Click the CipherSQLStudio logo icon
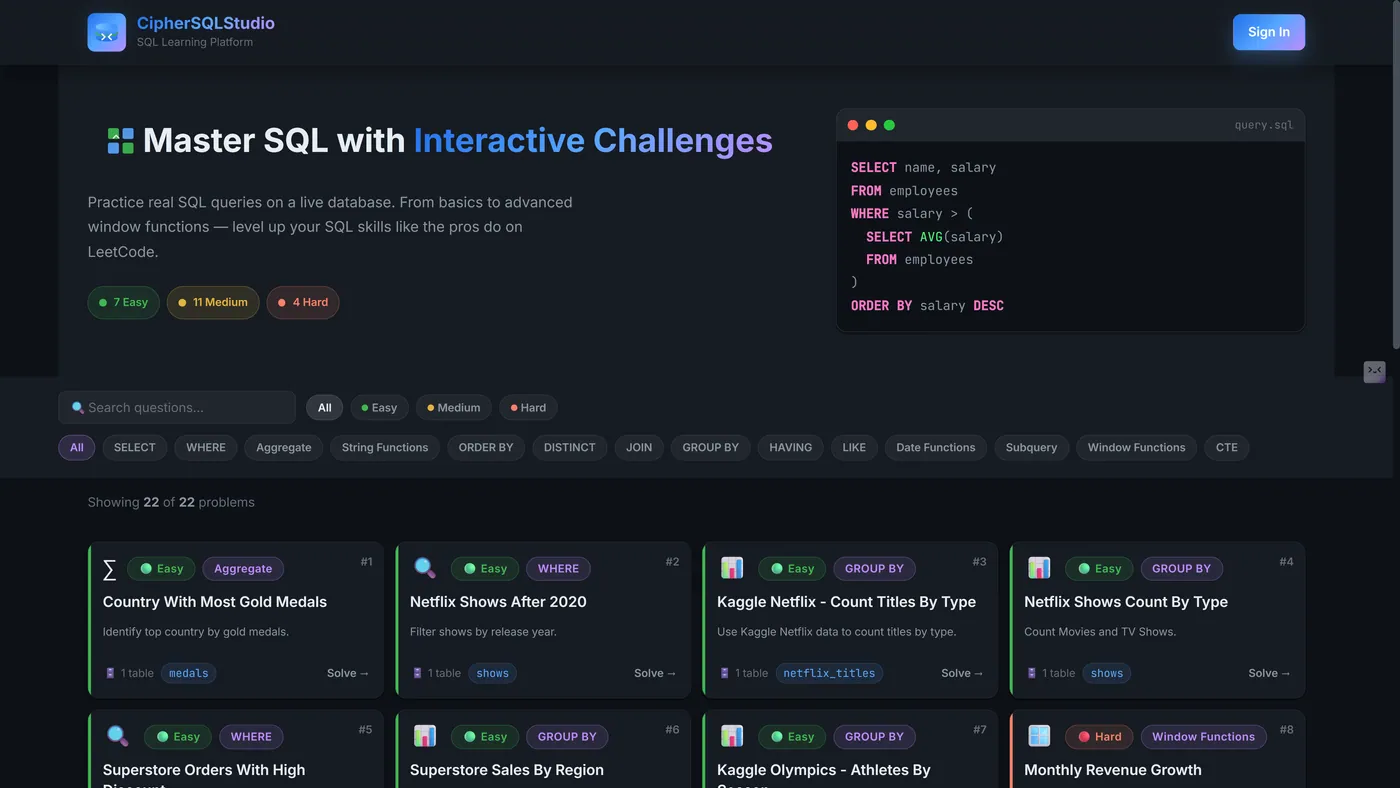The width and height of the screenshot is (1400, 788). pos(107,32)
